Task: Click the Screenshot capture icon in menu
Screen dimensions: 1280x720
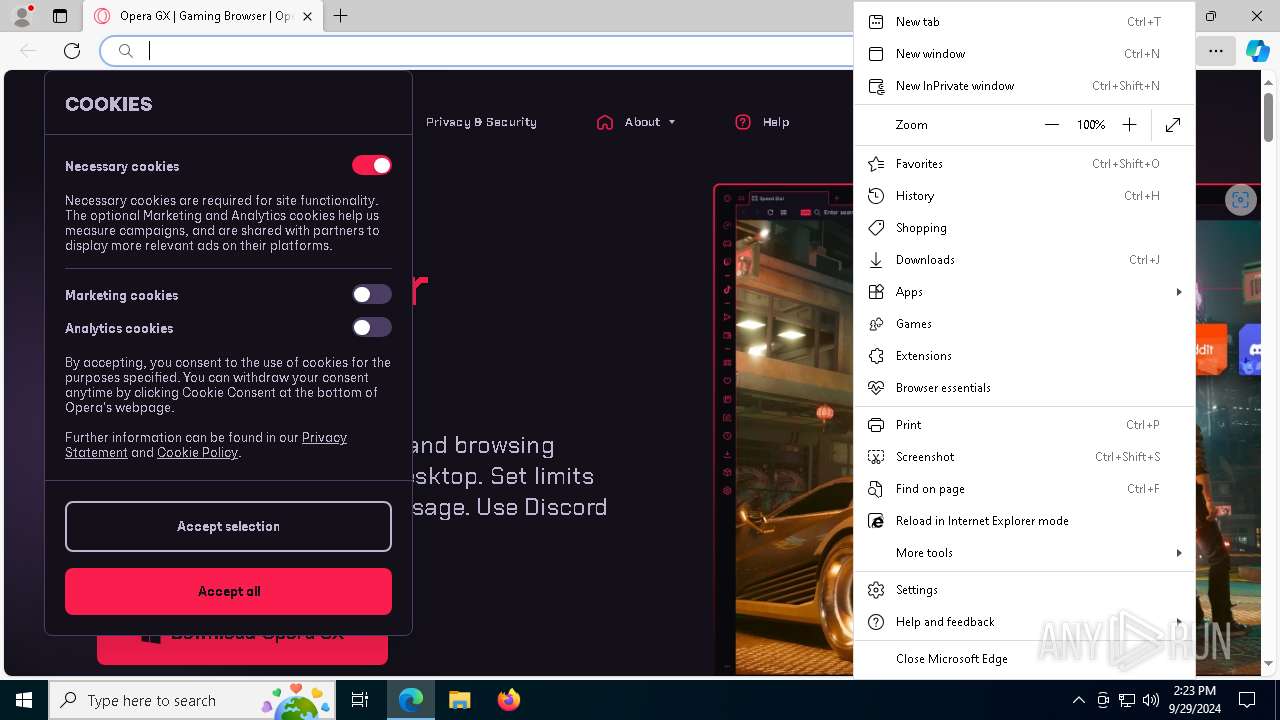Action: (x=876, y=457)
